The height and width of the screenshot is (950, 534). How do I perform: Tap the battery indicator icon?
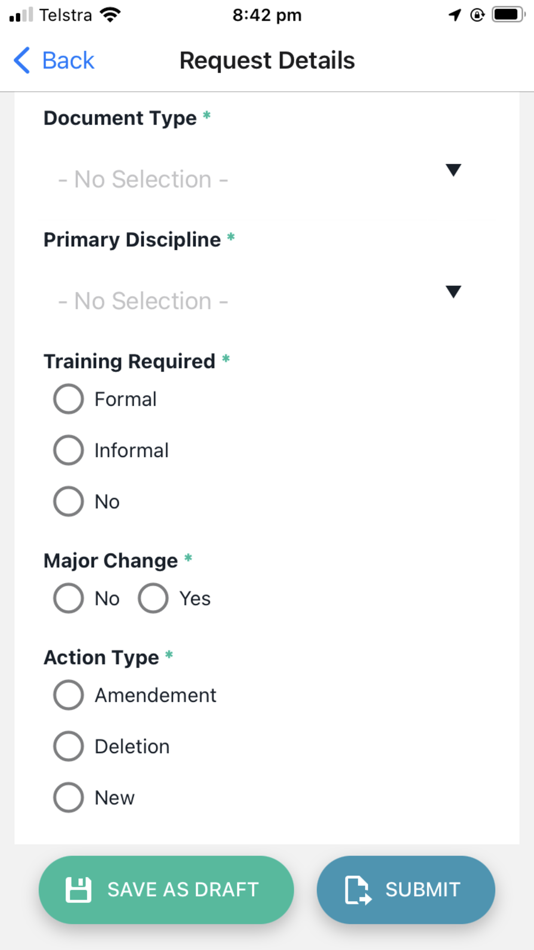508,15
